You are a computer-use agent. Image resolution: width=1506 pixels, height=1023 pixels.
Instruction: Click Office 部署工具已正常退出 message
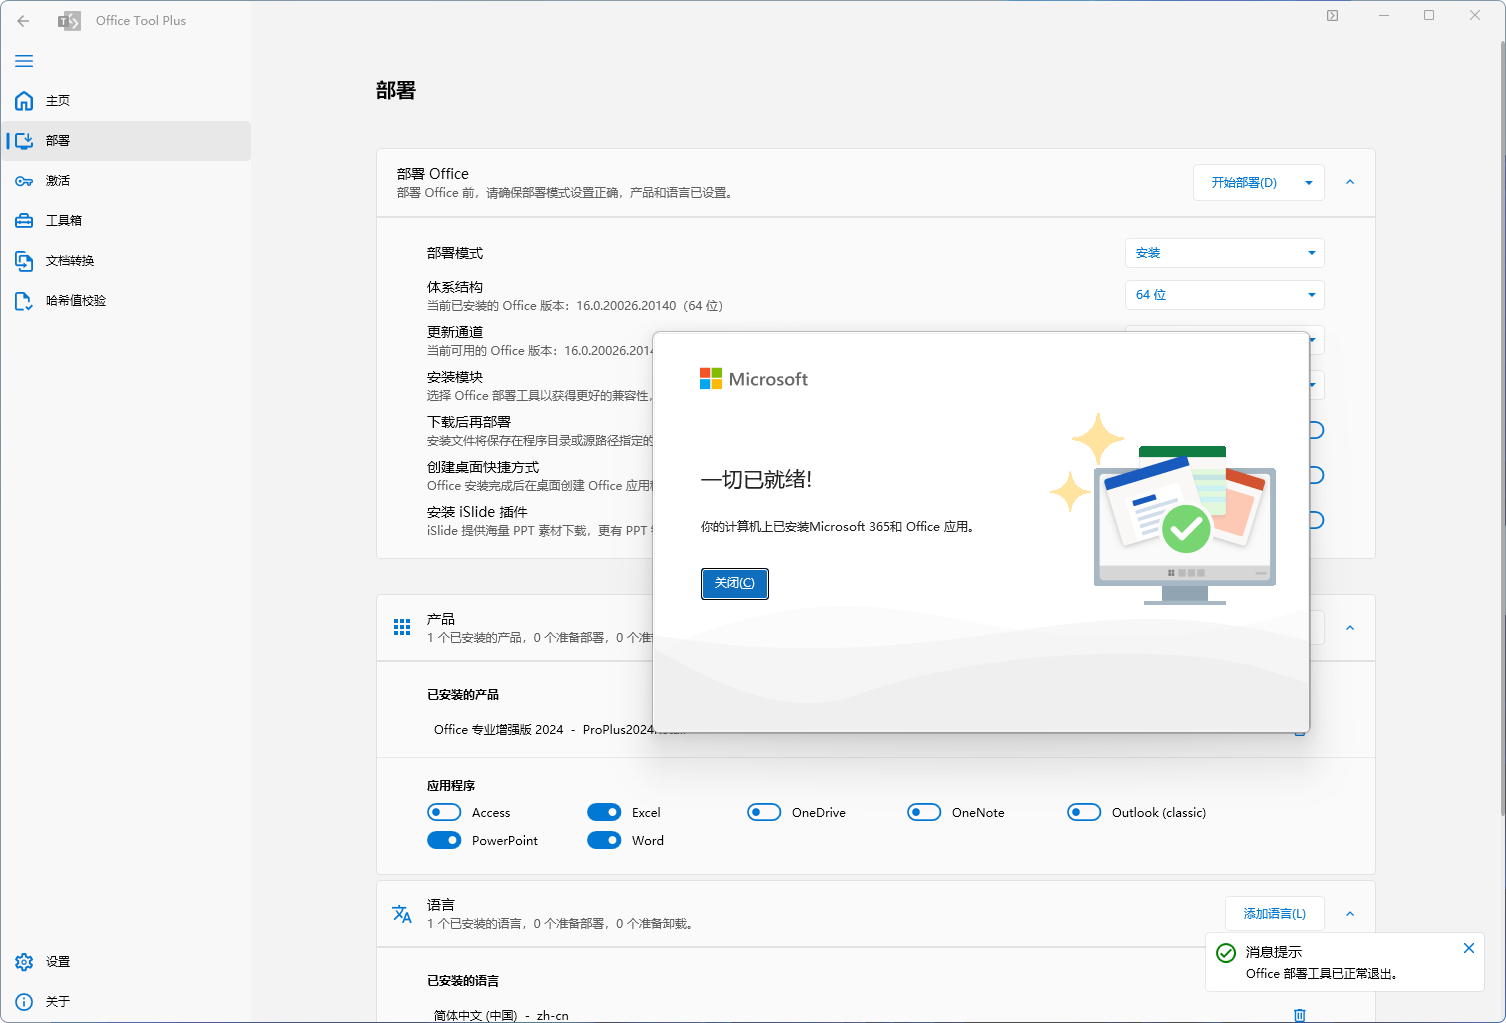click(1321, 974)
